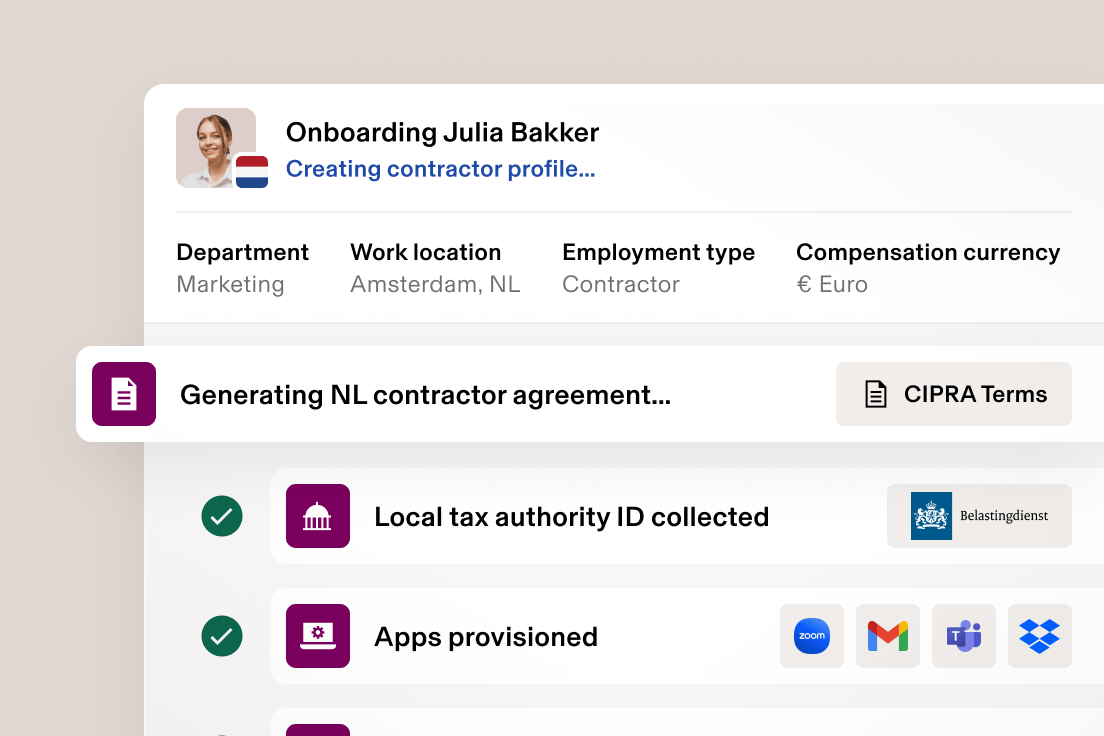Click the document icon inside CIPRA Terms
1104x736 pixels.
coord(875,394)
